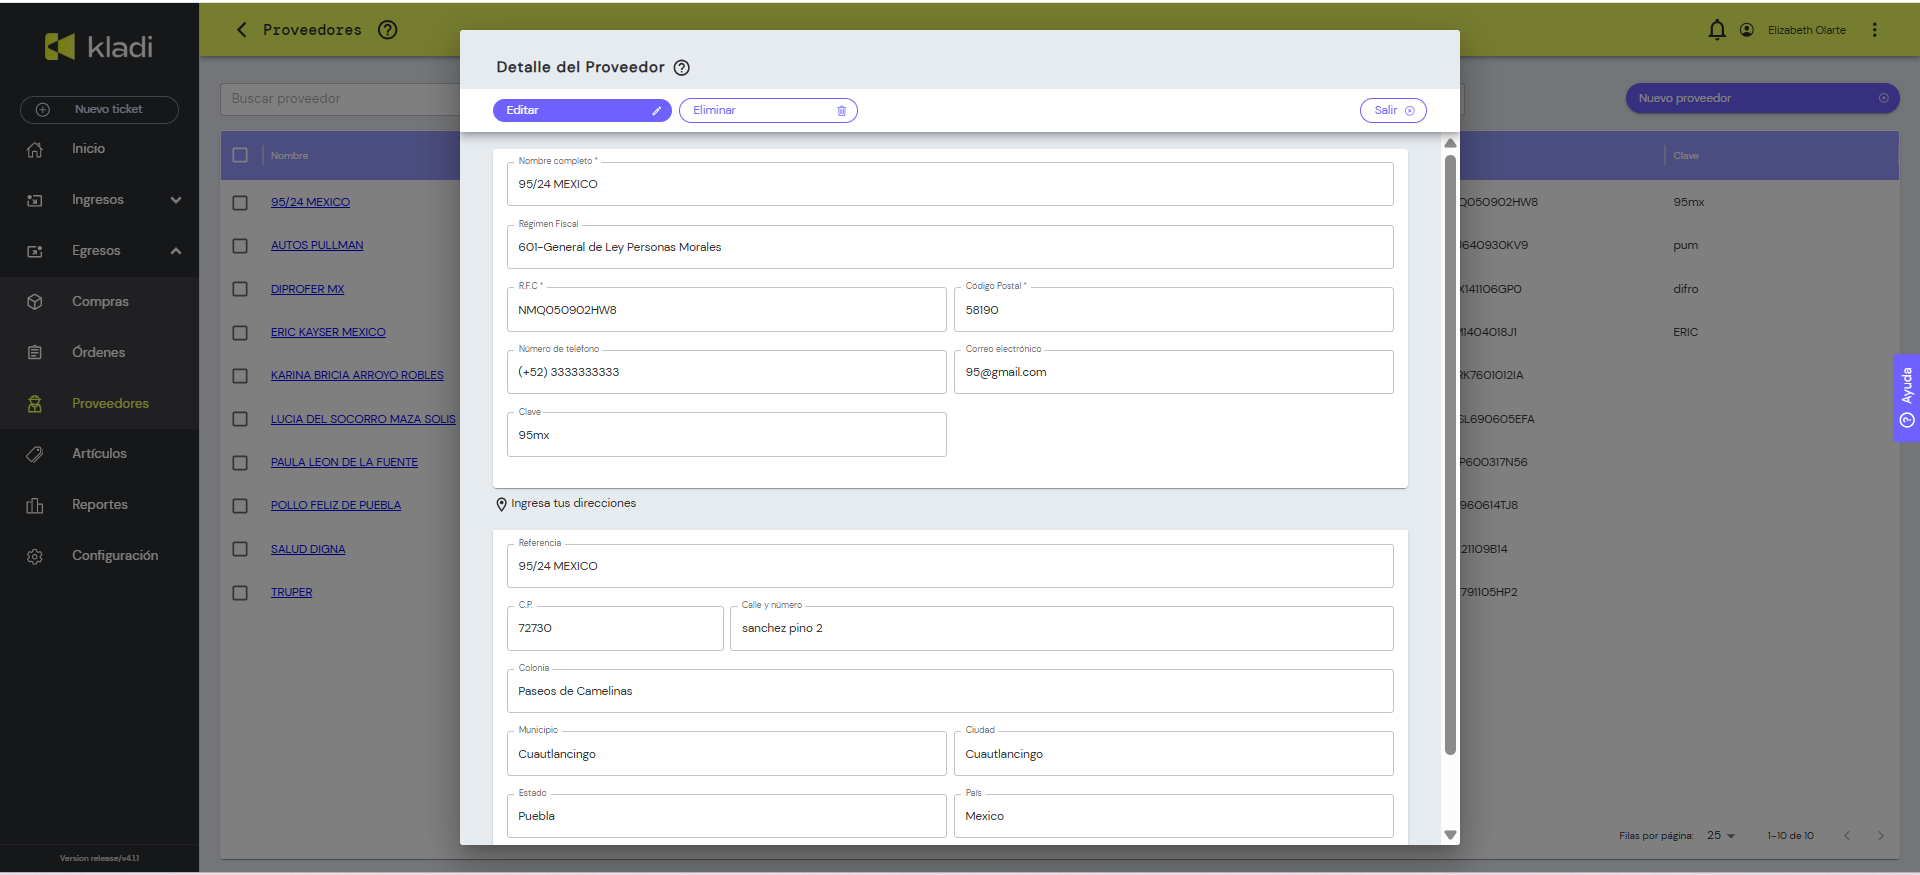Open help icon beside Detalle del Proveedor
1920x875 pixels.
click(682, 68)
